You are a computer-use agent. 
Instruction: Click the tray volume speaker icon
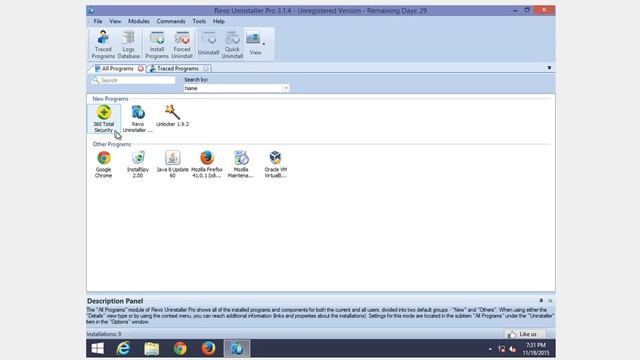(513, 349)
